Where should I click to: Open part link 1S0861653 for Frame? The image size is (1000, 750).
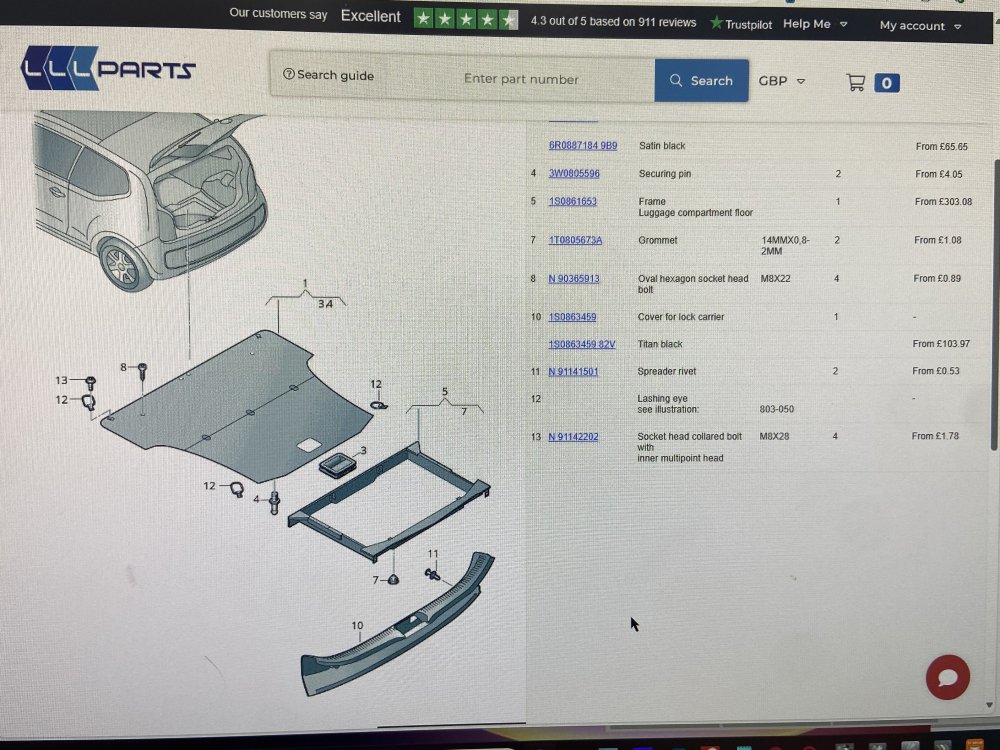click(x=573, y=201)
